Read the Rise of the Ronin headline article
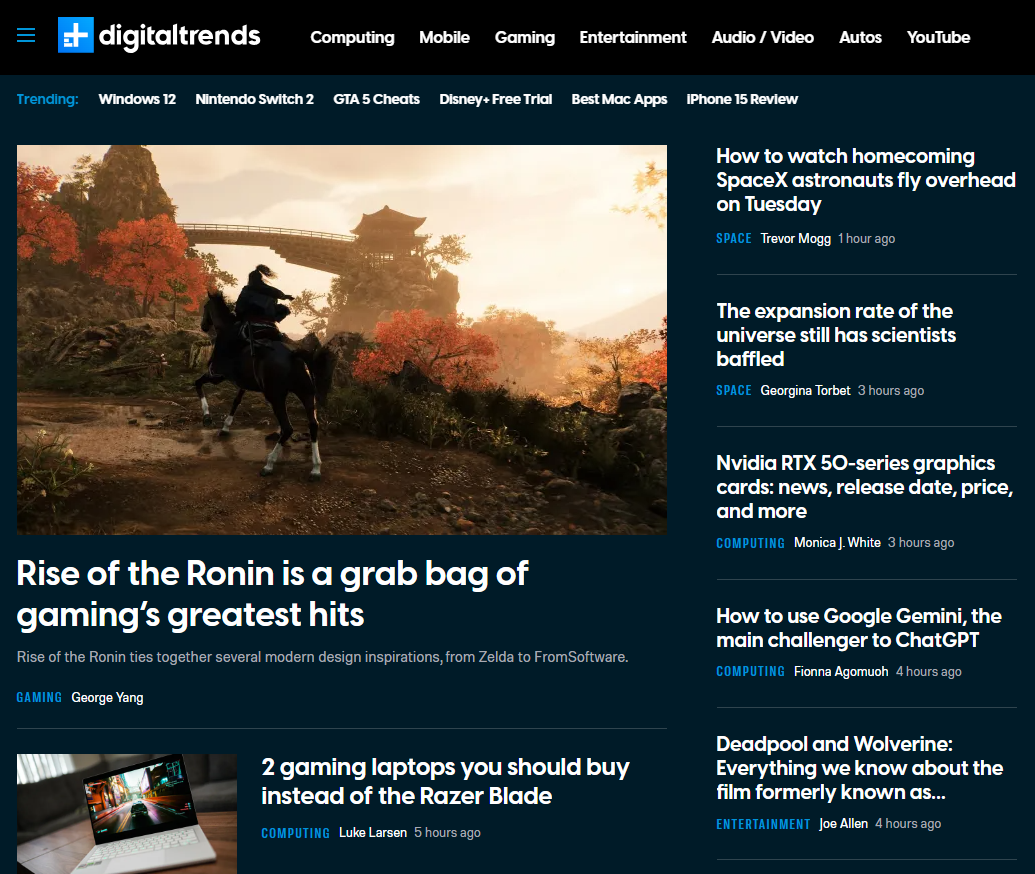1035x874 pixels. point(272,593)
